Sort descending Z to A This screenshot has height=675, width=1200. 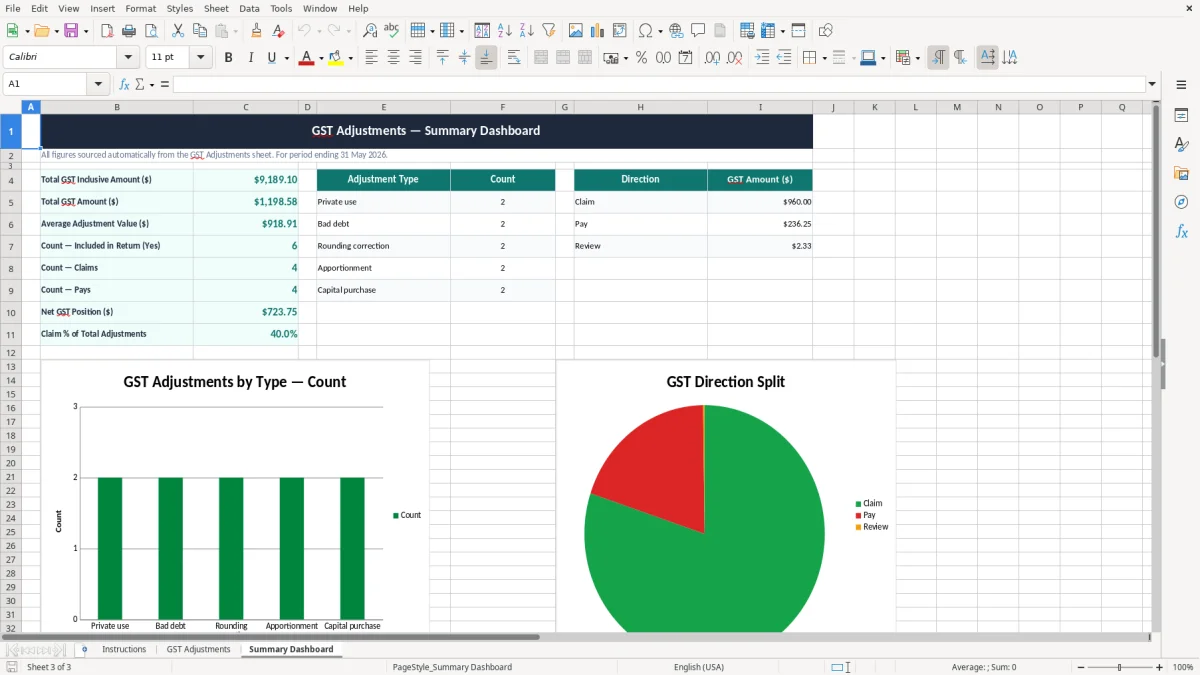(x=527, y=31)
